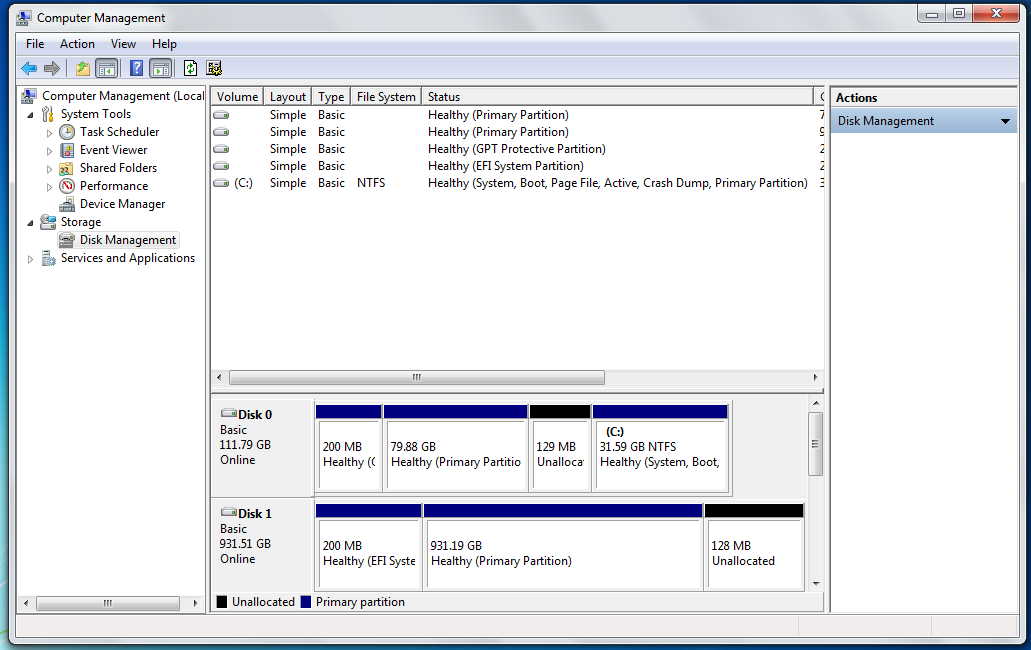Screen dimensions: 1031x650
Task: Select the 129 MB unallocated block on Disk 0
Action: click(560, 448)
